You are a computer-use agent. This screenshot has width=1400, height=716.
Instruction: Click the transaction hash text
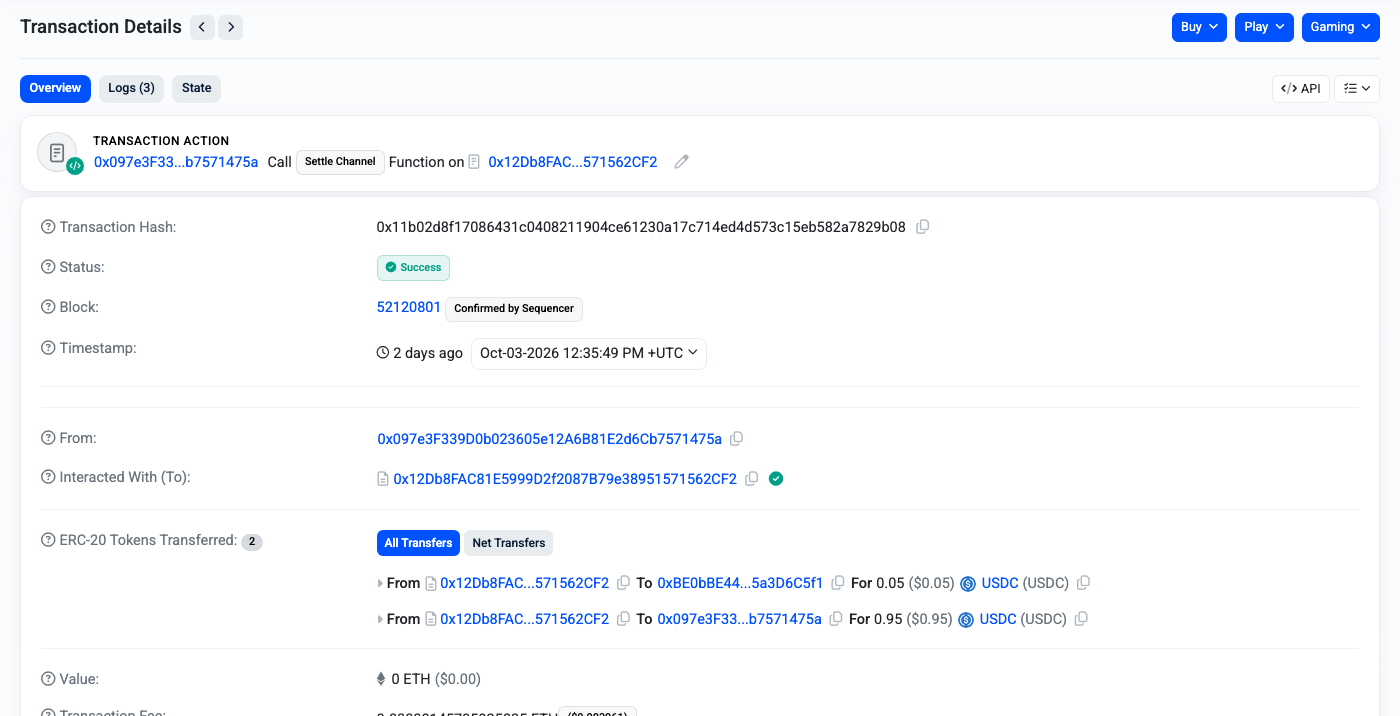coord(641,227)
